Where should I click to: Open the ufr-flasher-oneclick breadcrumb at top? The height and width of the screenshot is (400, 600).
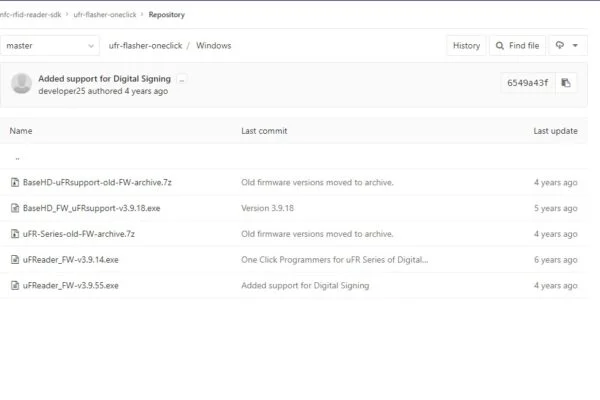pos(105,15)
